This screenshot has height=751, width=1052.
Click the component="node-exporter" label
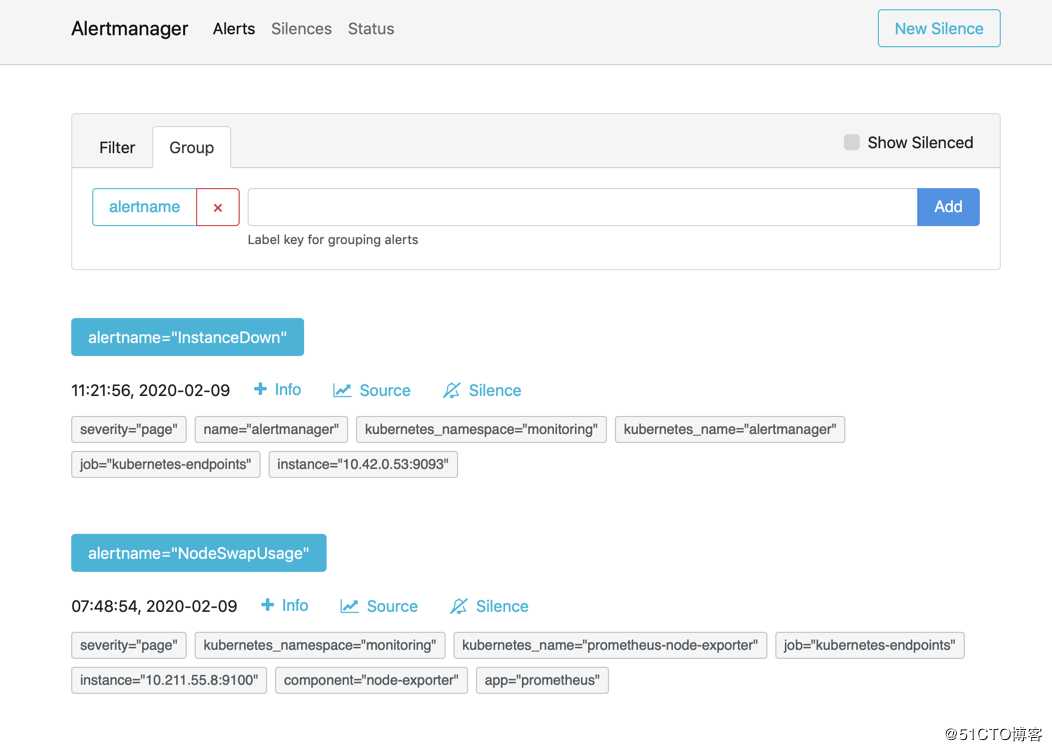[371, 681]
